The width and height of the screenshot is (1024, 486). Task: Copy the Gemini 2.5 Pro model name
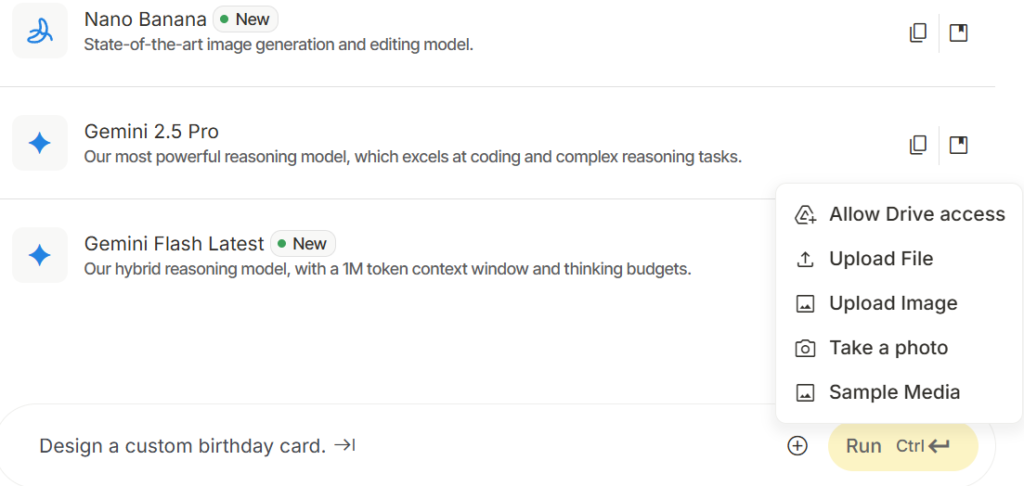click(917, 145)
